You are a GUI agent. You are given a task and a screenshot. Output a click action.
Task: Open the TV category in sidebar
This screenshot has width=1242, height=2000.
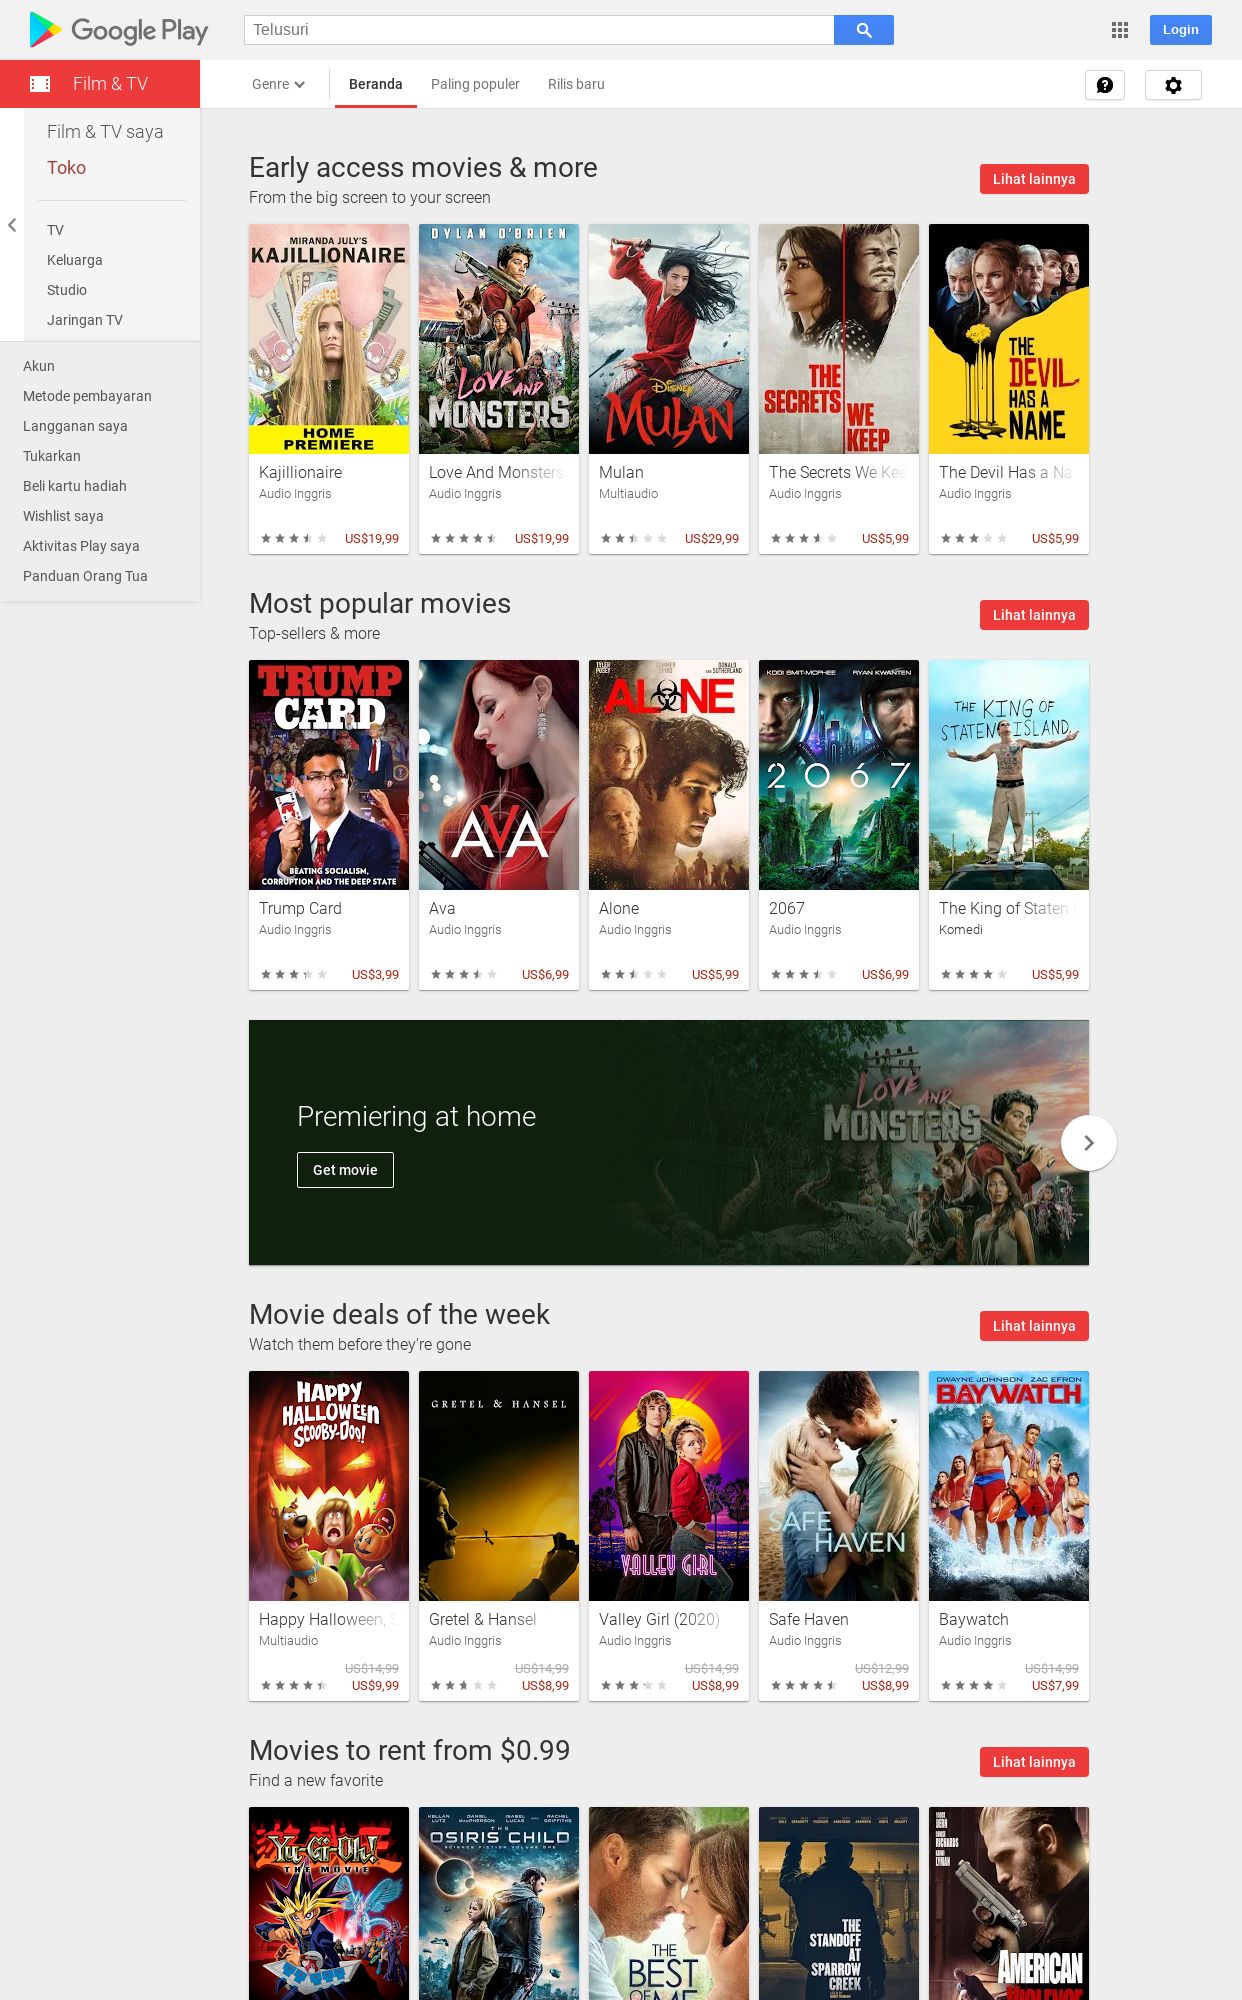tap(55, 230)
